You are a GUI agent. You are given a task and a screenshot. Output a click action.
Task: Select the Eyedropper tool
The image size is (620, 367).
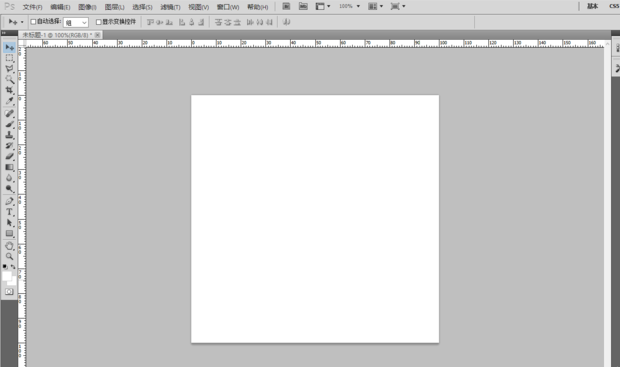pos(9,101)
